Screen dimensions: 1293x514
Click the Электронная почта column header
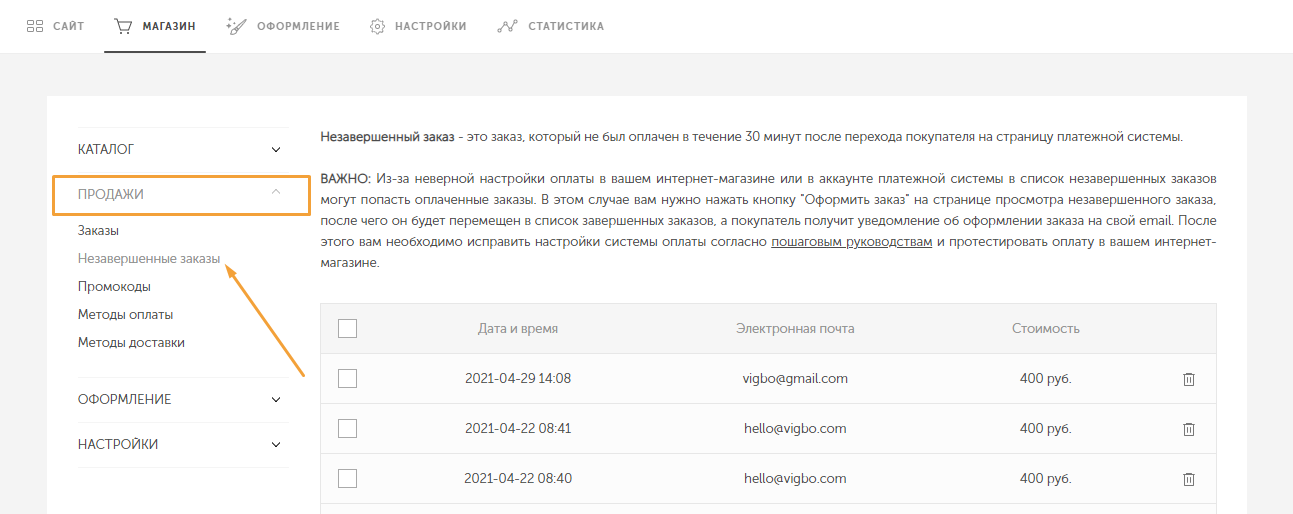click(x=795, y=328)
